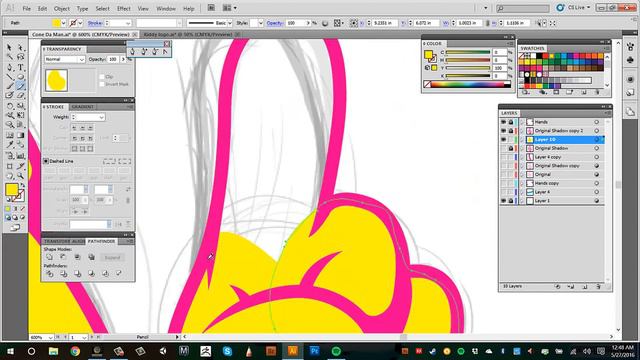Enable the Invert Mask checkbox

click(102, 84)
